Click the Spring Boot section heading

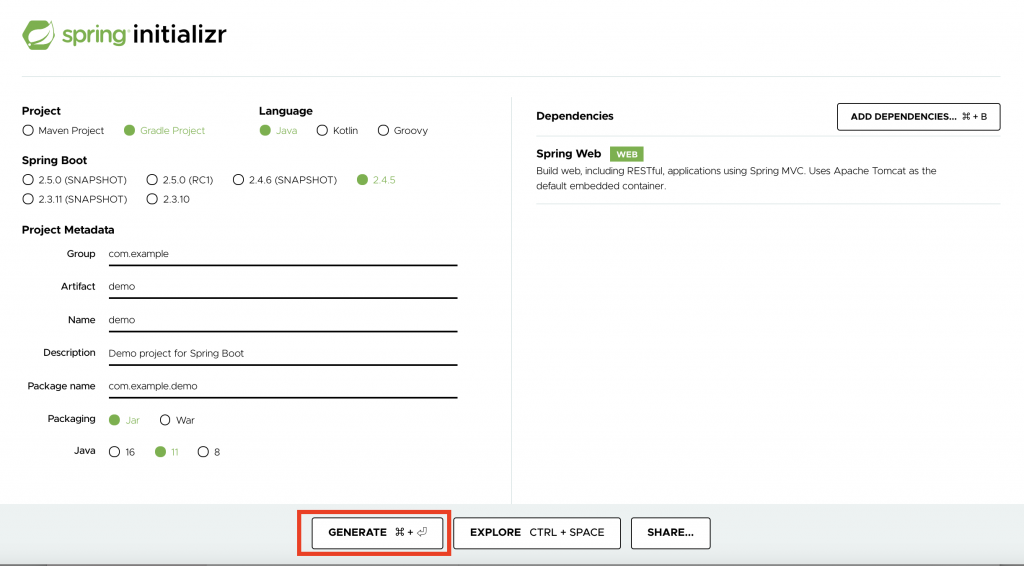tap(54, 161)
